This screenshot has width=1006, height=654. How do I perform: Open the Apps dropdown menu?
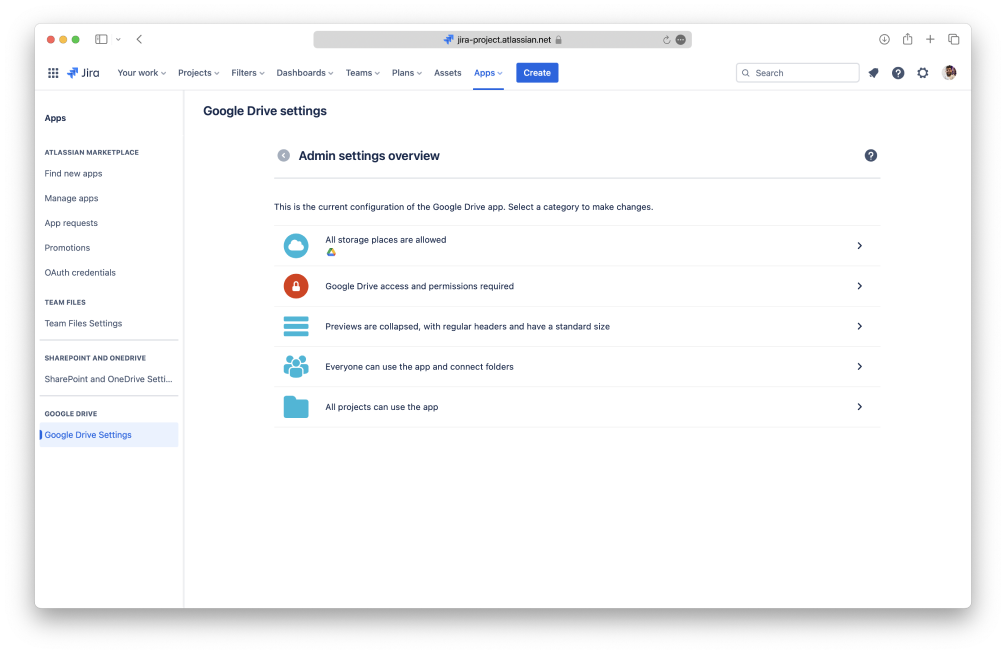coord(488,73)
